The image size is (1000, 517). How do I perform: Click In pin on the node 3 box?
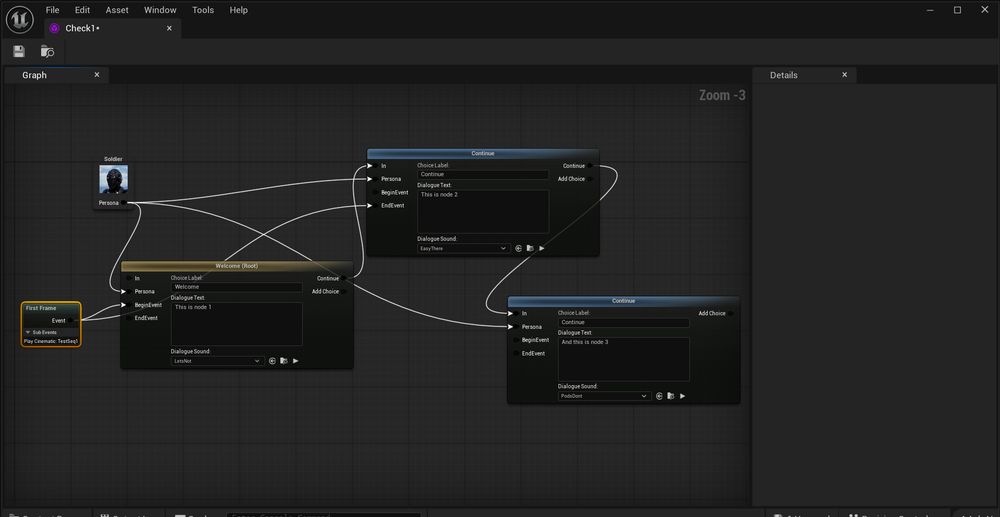point(516,313)
